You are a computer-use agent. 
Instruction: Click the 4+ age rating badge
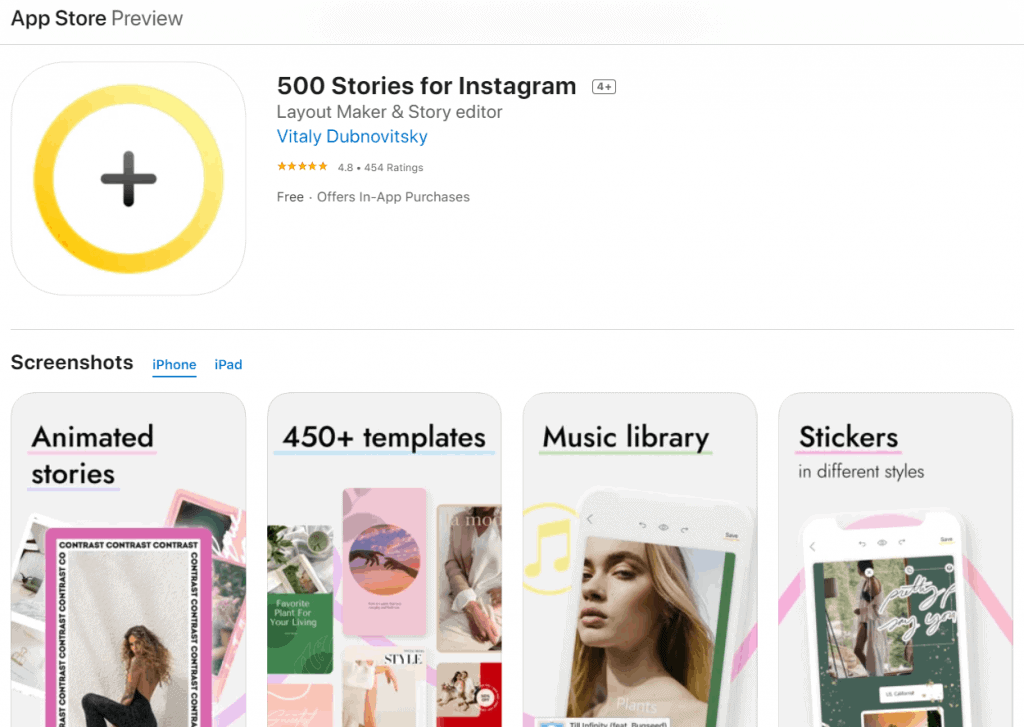point(604,87)
